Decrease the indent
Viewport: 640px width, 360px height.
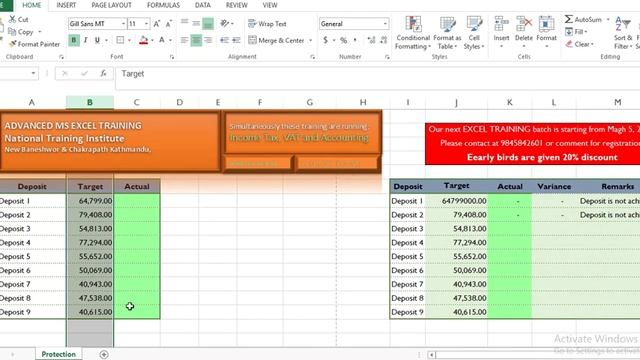click(x=224, y=40)
